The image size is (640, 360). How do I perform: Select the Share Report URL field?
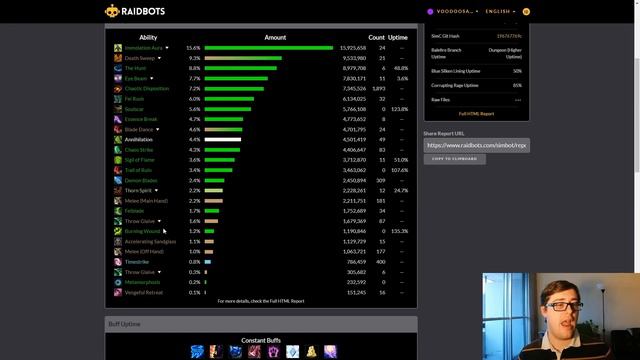477,145
